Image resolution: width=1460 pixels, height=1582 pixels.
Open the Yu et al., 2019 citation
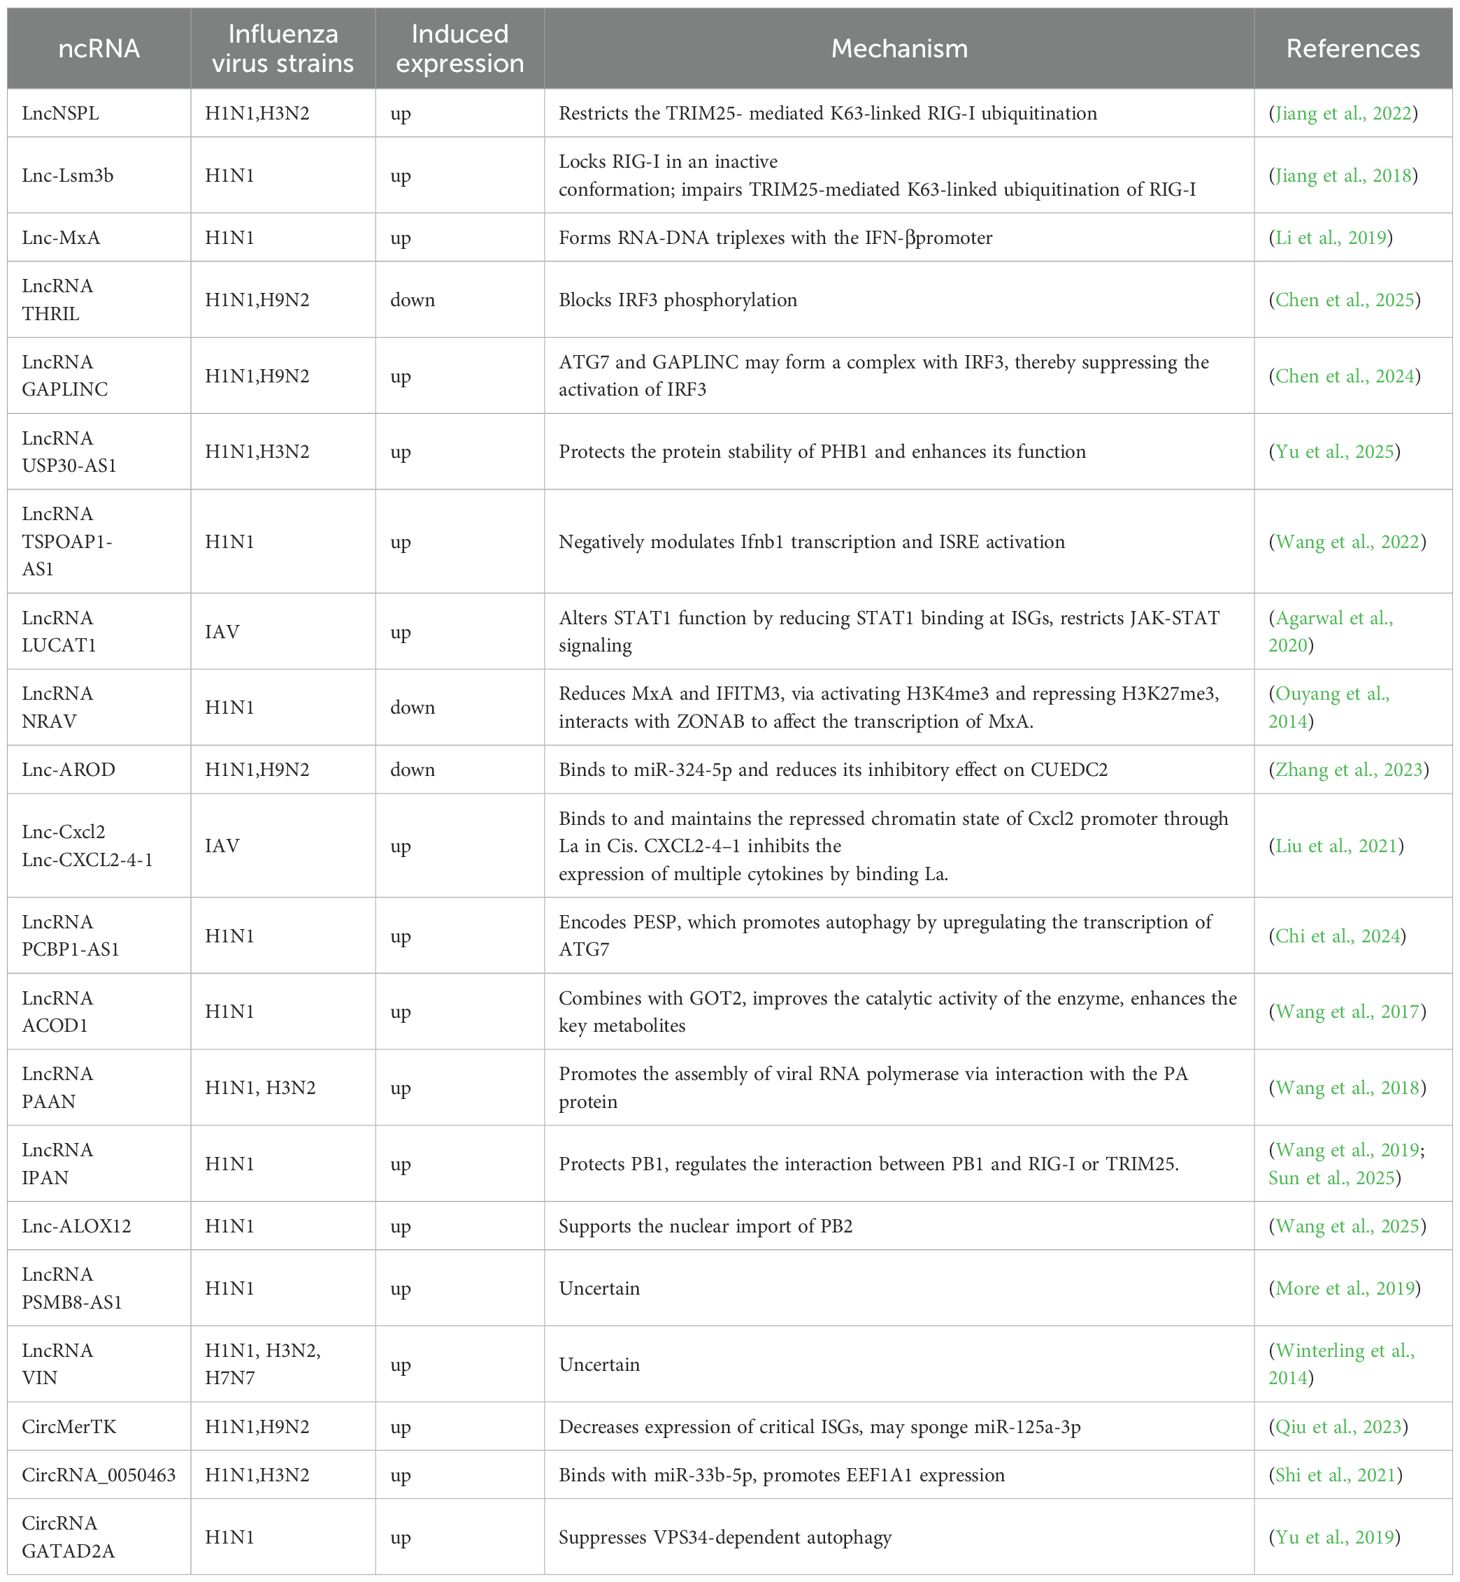point(1334,1537)
